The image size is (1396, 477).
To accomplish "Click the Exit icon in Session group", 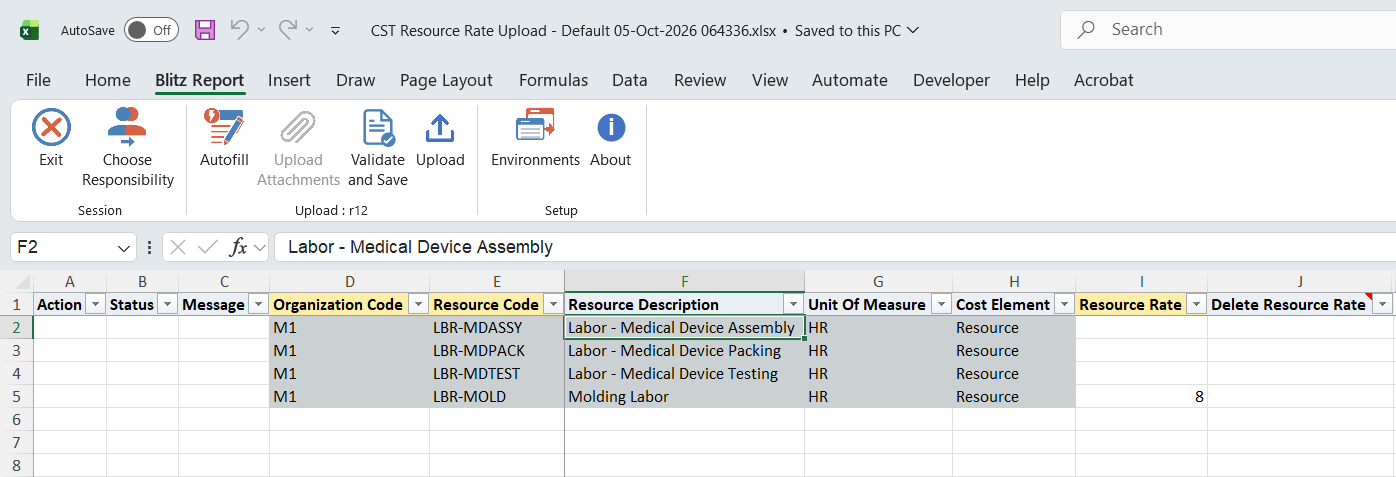I will coord(51,128).
